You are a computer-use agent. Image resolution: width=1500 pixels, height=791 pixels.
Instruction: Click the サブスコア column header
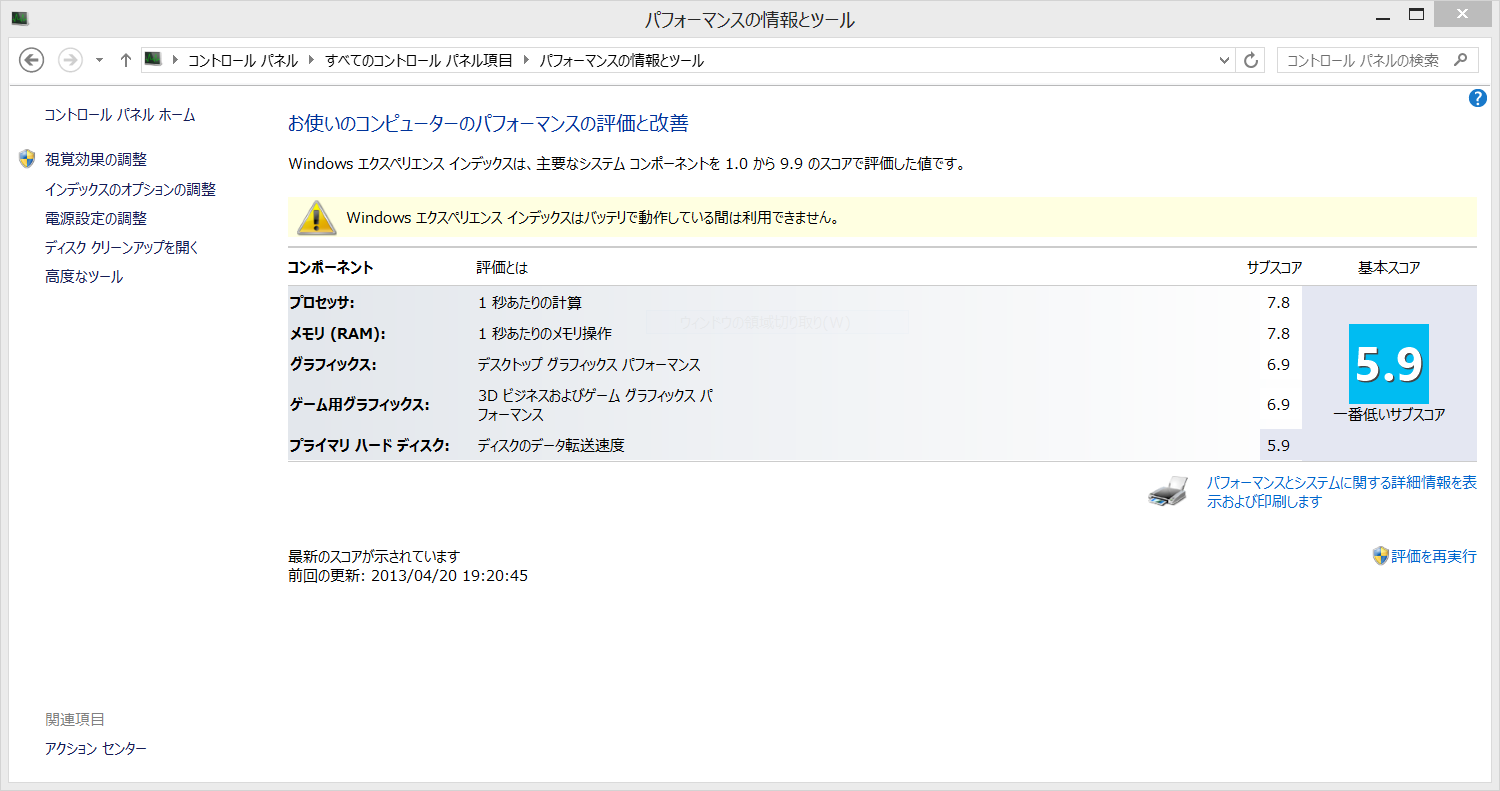1274,267
